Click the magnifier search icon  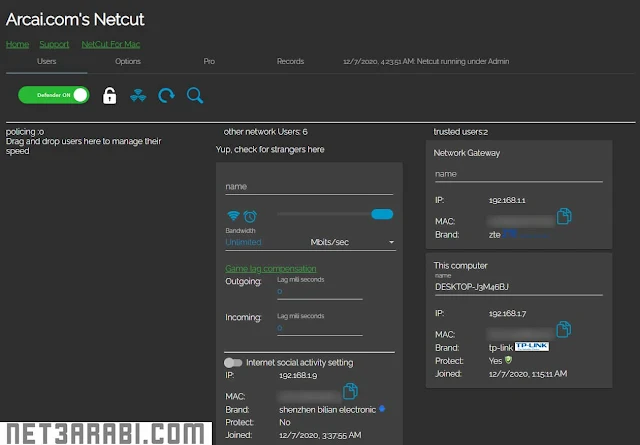[x=195, y=96]
